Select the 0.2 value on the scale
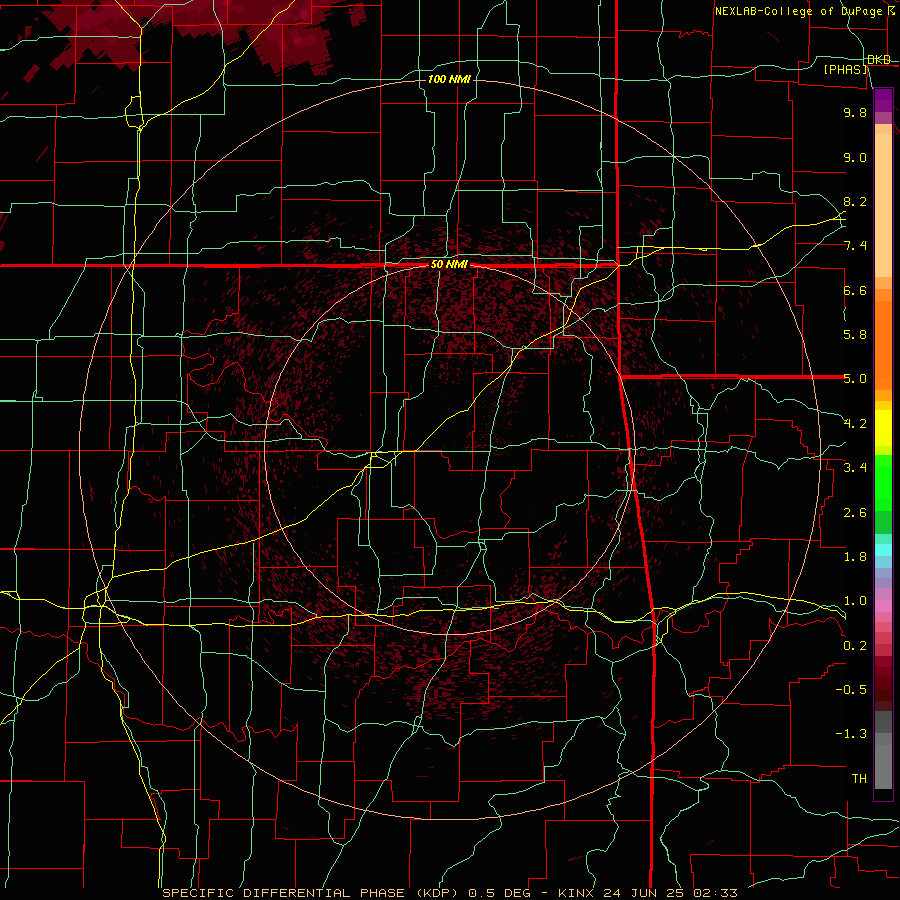Screen dimensions: 900x900 coord(855,646)
